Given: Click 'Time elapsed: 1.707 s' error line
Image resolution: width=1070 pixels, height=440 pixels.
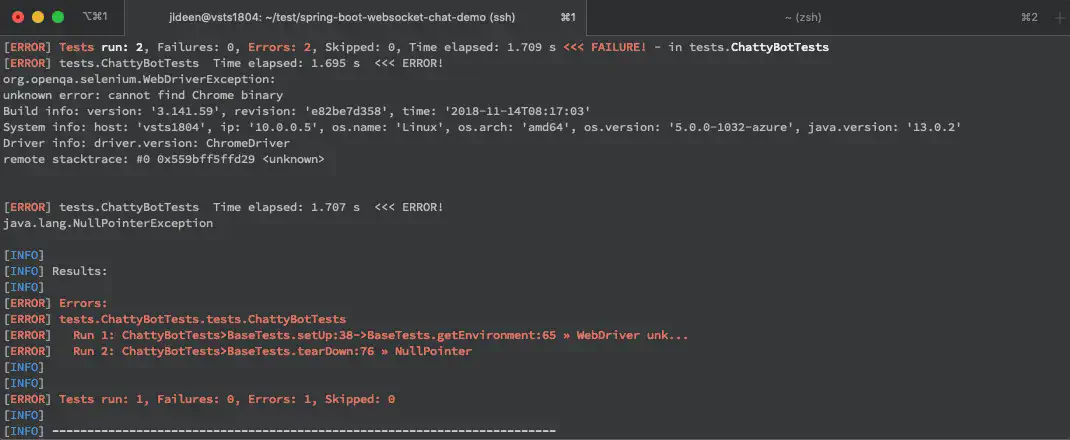Looking at the screenshot, I should tap(223, 207).
